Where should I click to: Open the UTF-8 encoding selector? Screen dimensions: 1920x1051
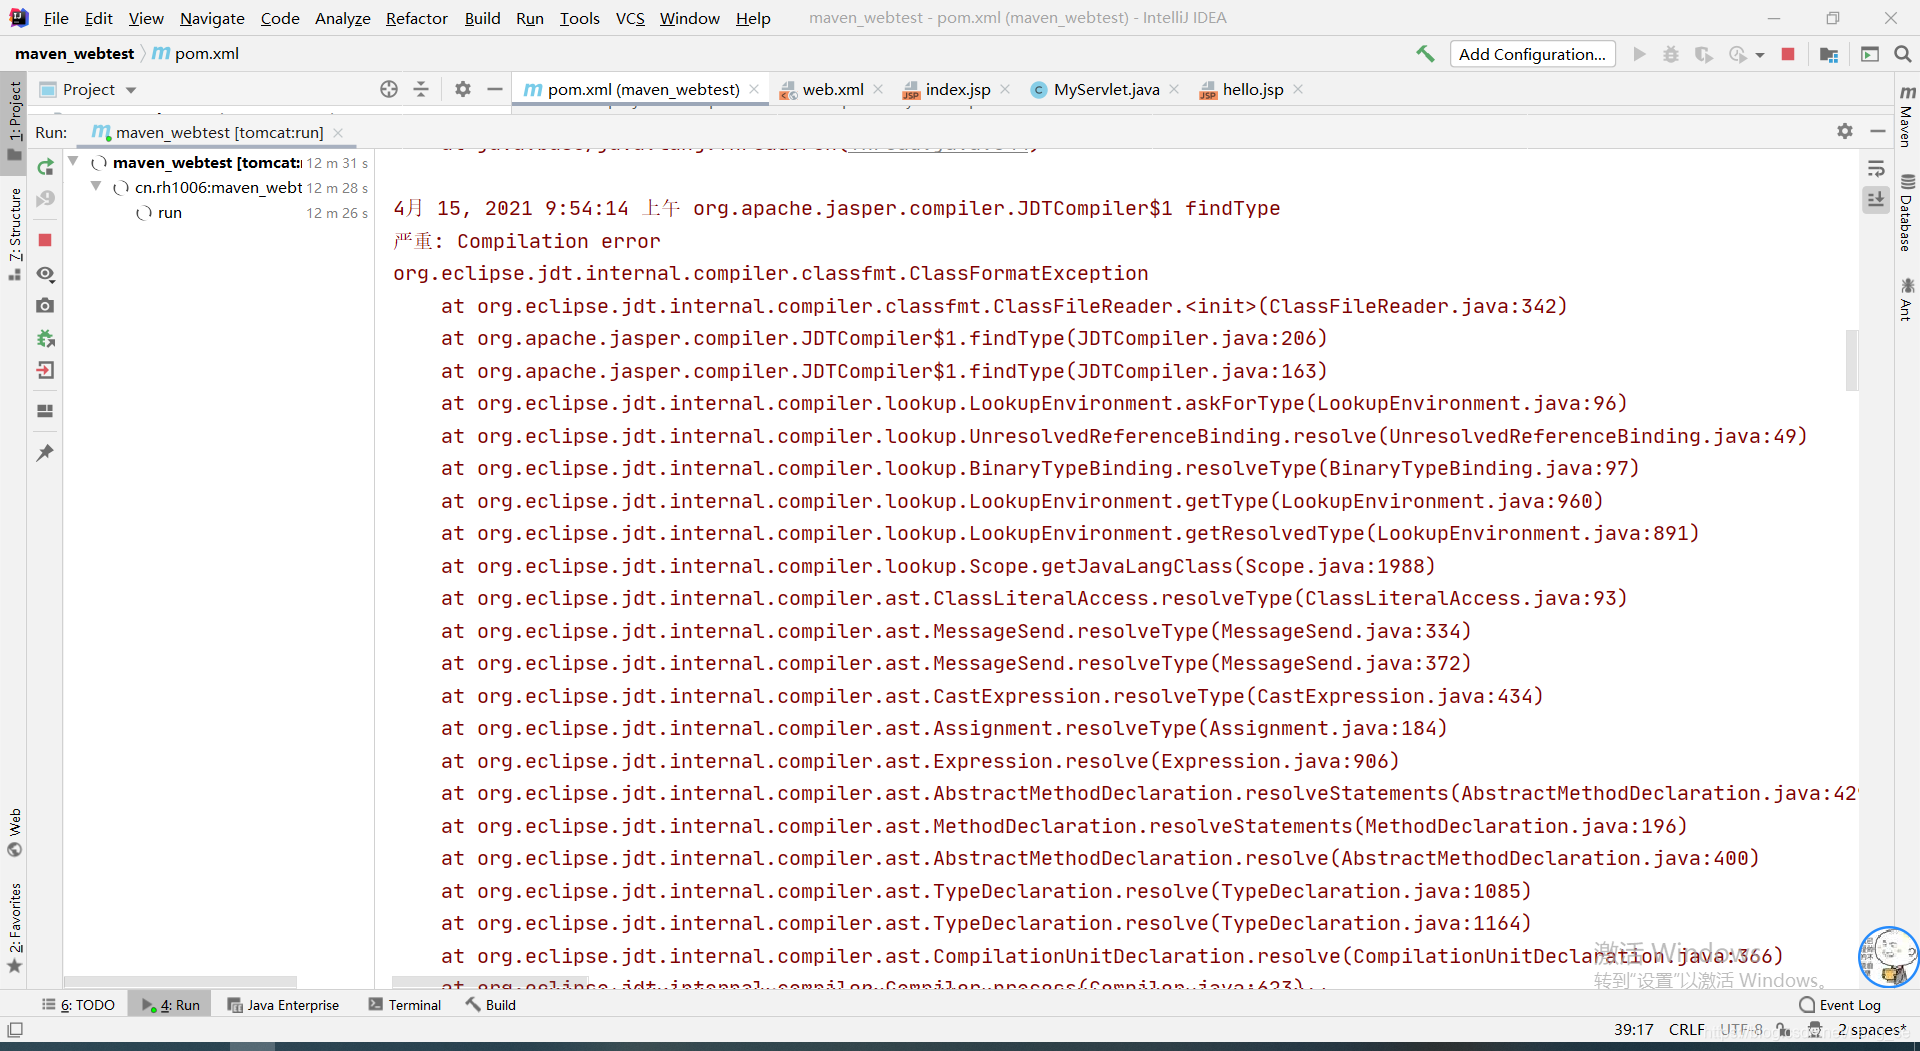coord(1742,1029)
